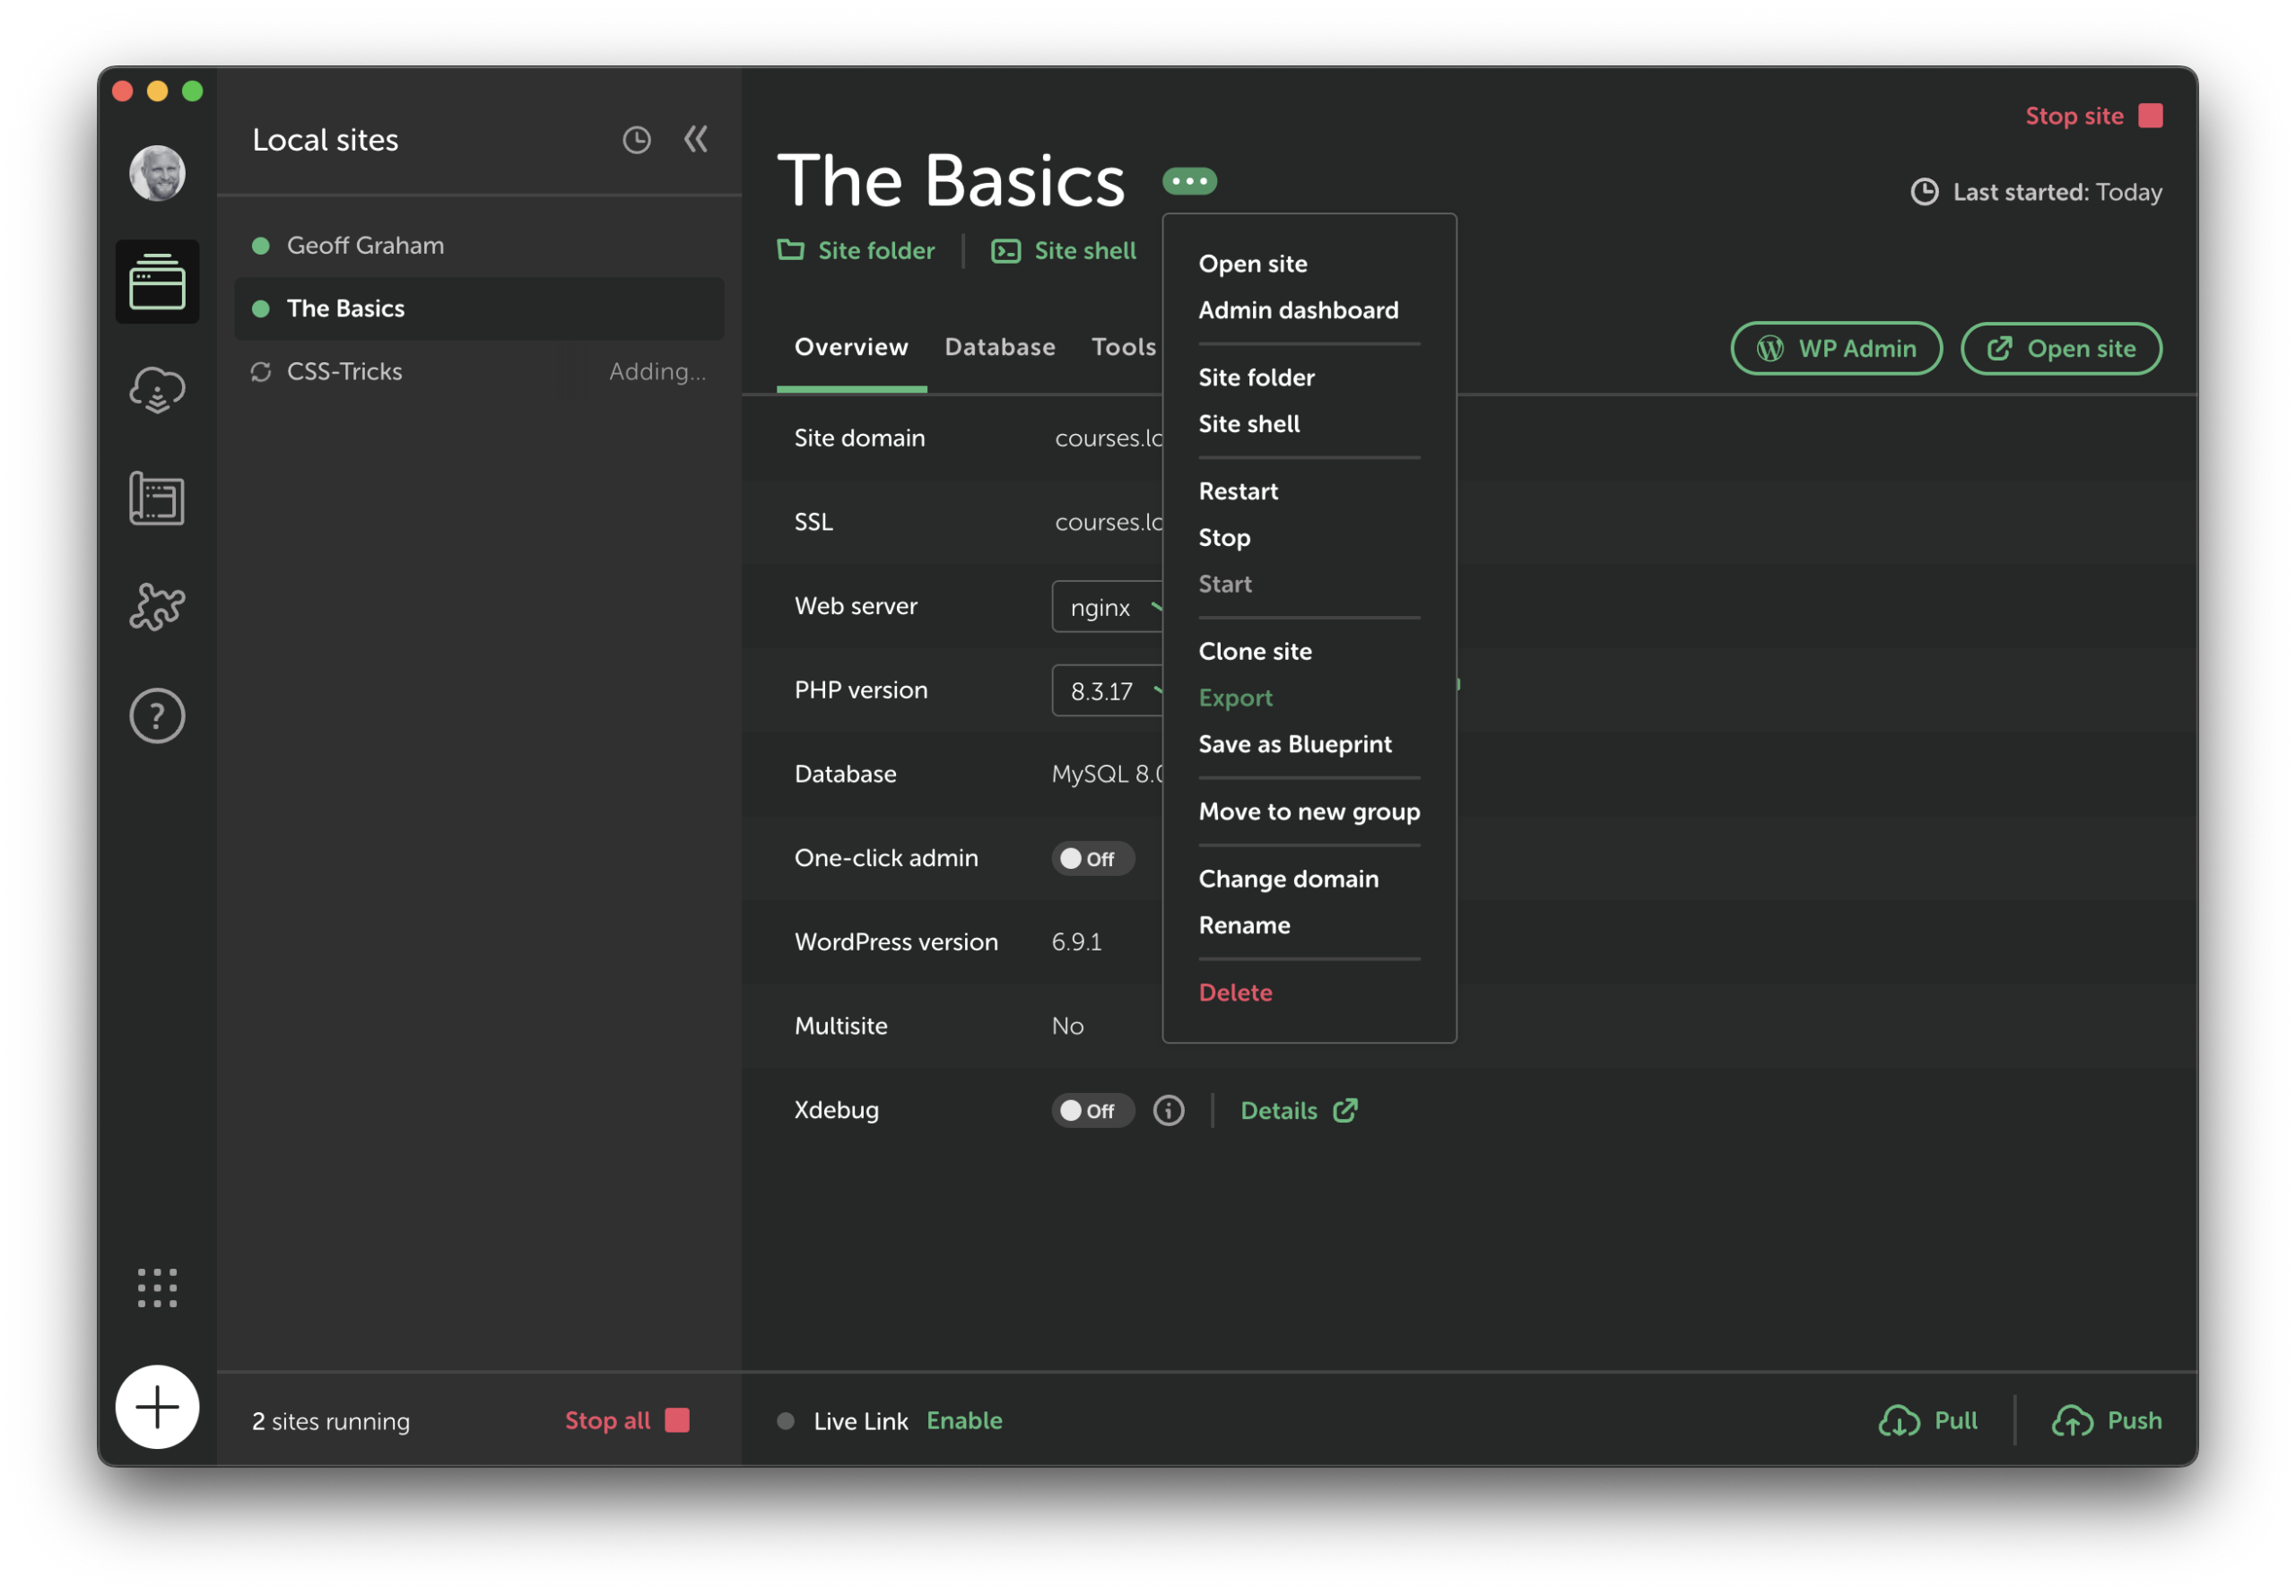The width and height of the screenshot is (2296, 1596).
Task: Switch to the Database tab
Action: [999, 347]
